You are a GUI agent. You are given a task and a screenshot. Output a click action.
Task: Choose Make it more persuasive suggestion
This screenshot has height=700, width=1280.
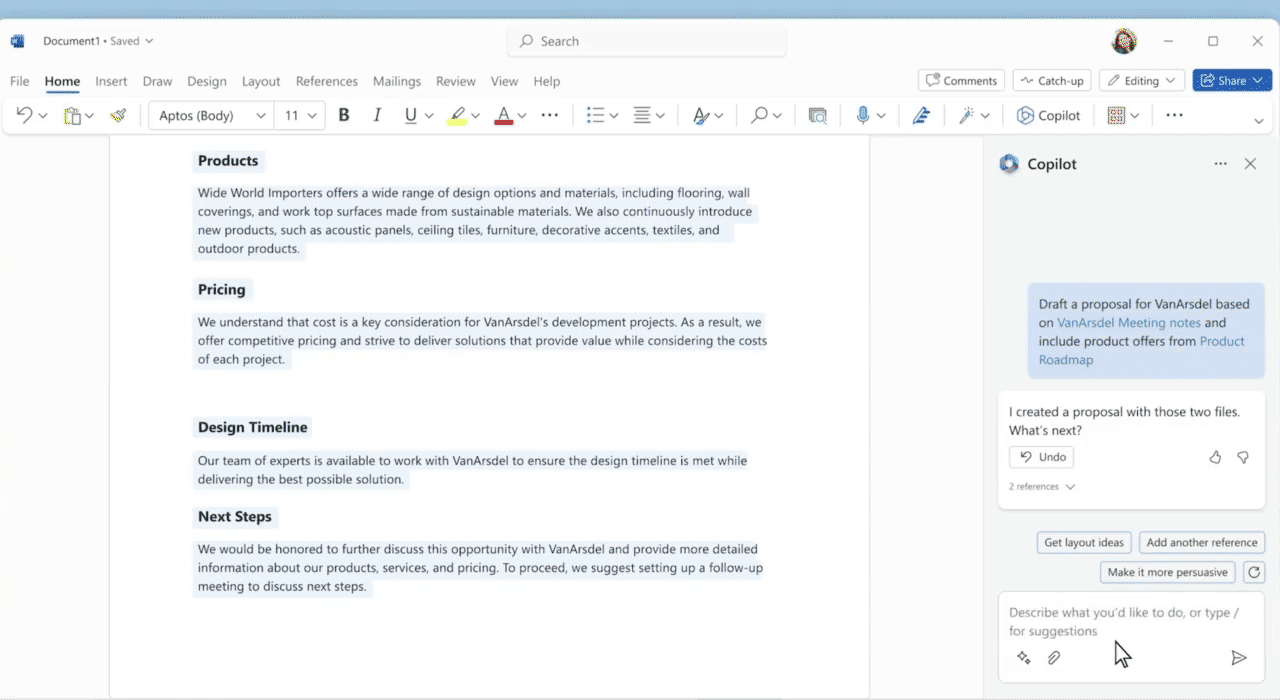tap(1167, 572)
